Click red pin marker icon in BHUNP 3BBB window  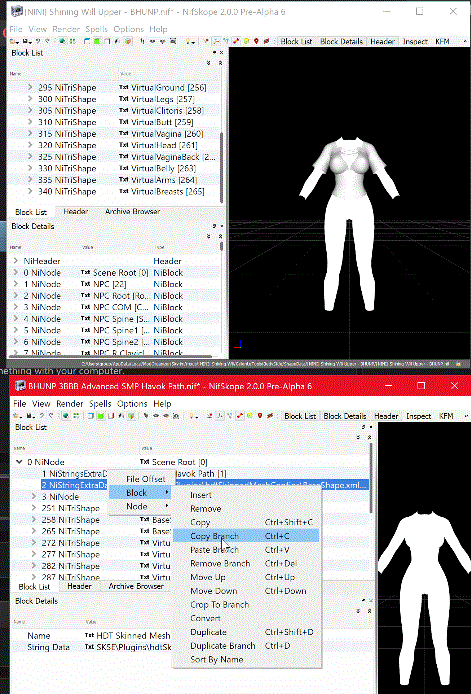point(260,416)
